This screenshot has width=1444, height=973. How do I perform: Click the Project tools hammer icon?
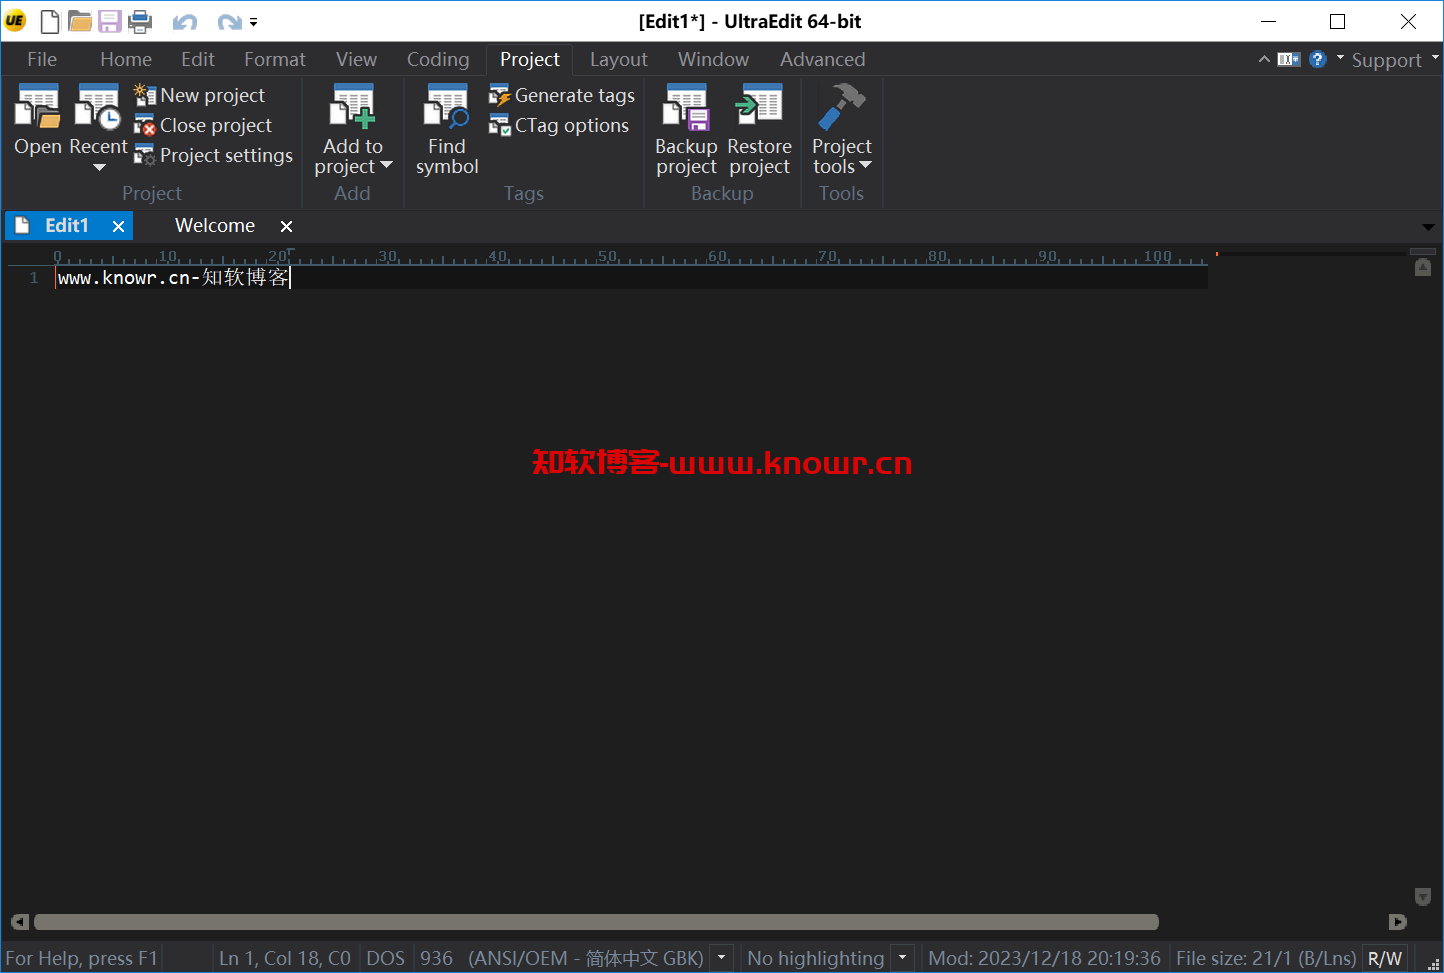(841, 107)
